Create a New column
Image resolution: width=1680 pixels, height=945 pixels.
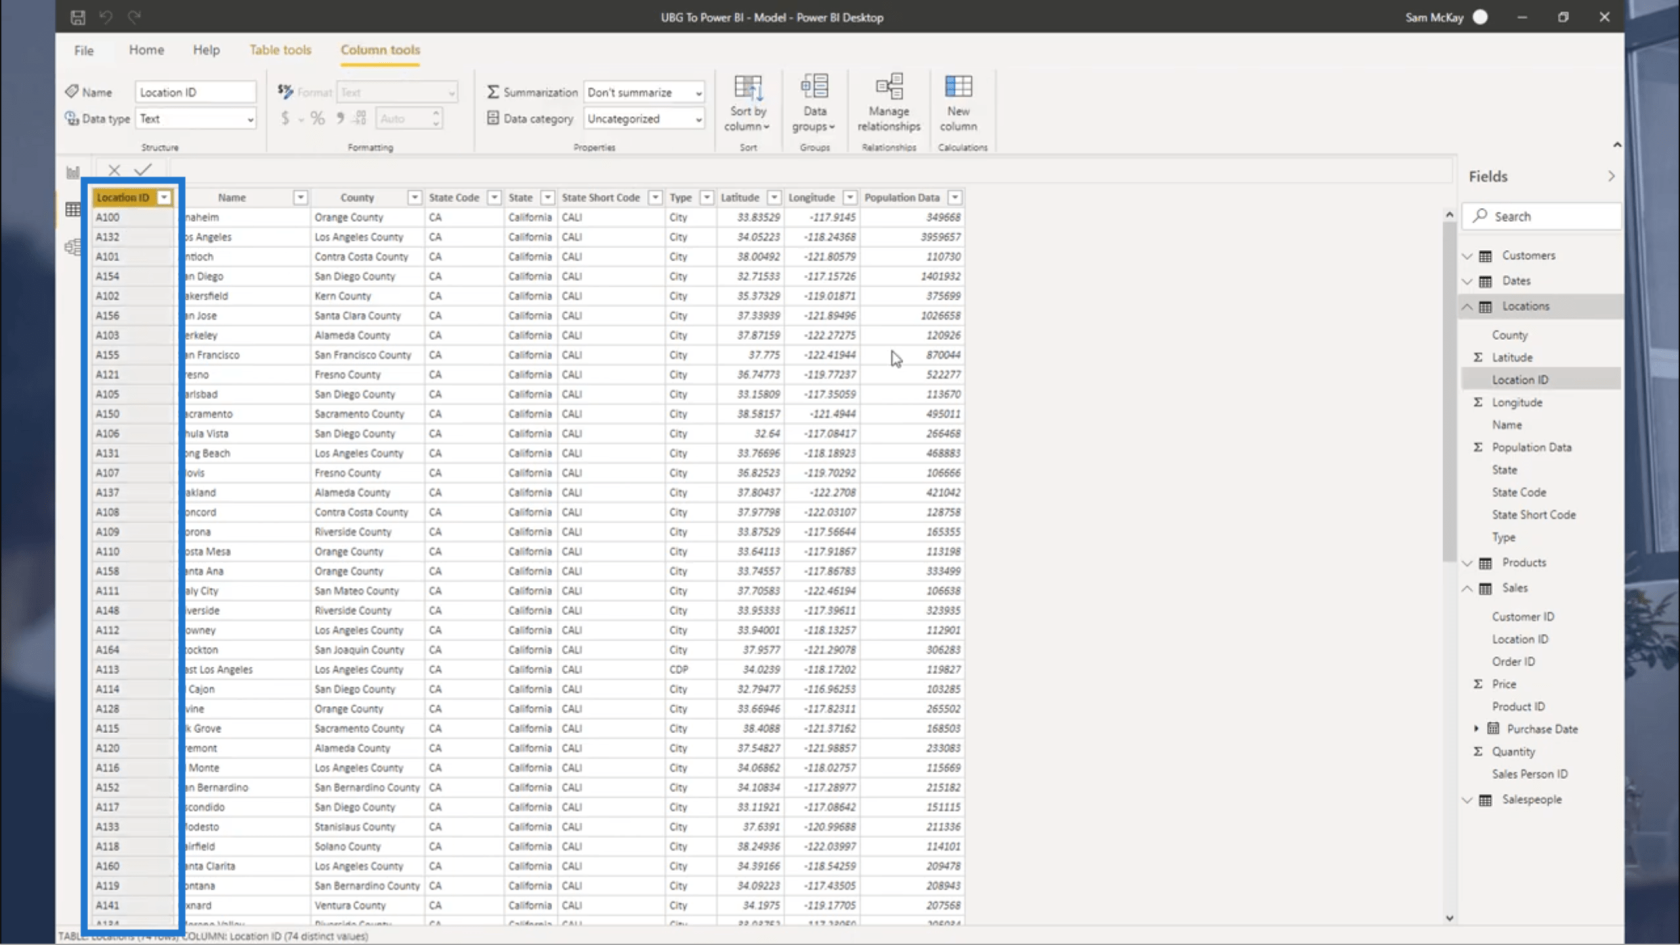(x=958, y=103)
